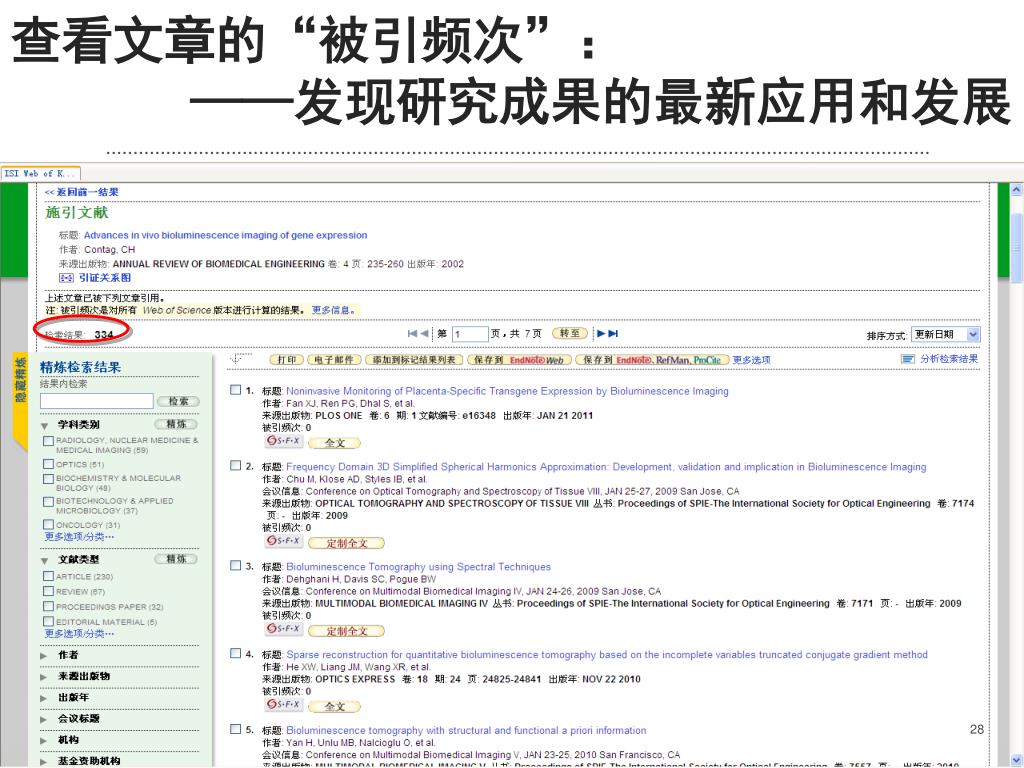Open the Noninvasive Monitoring of Placenta-Specific article link
1024x768 pixels.
507,391
